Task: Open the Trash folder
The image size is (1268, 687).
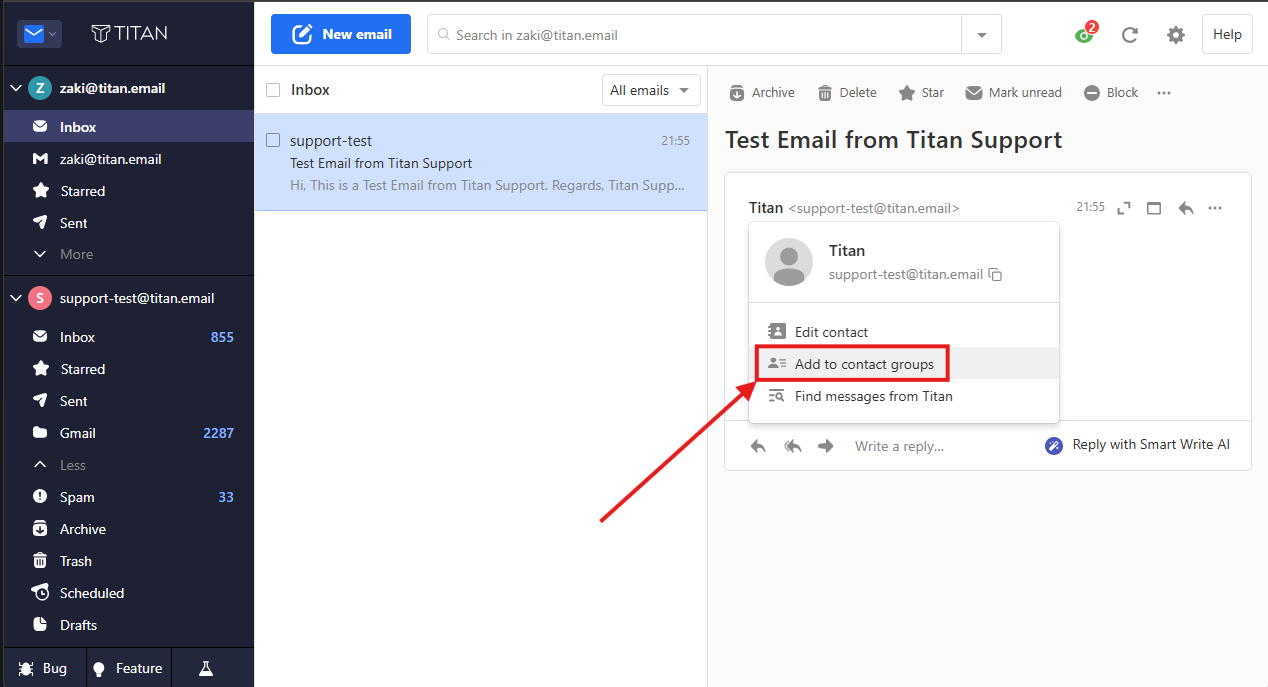Action: tap(127, 561)
